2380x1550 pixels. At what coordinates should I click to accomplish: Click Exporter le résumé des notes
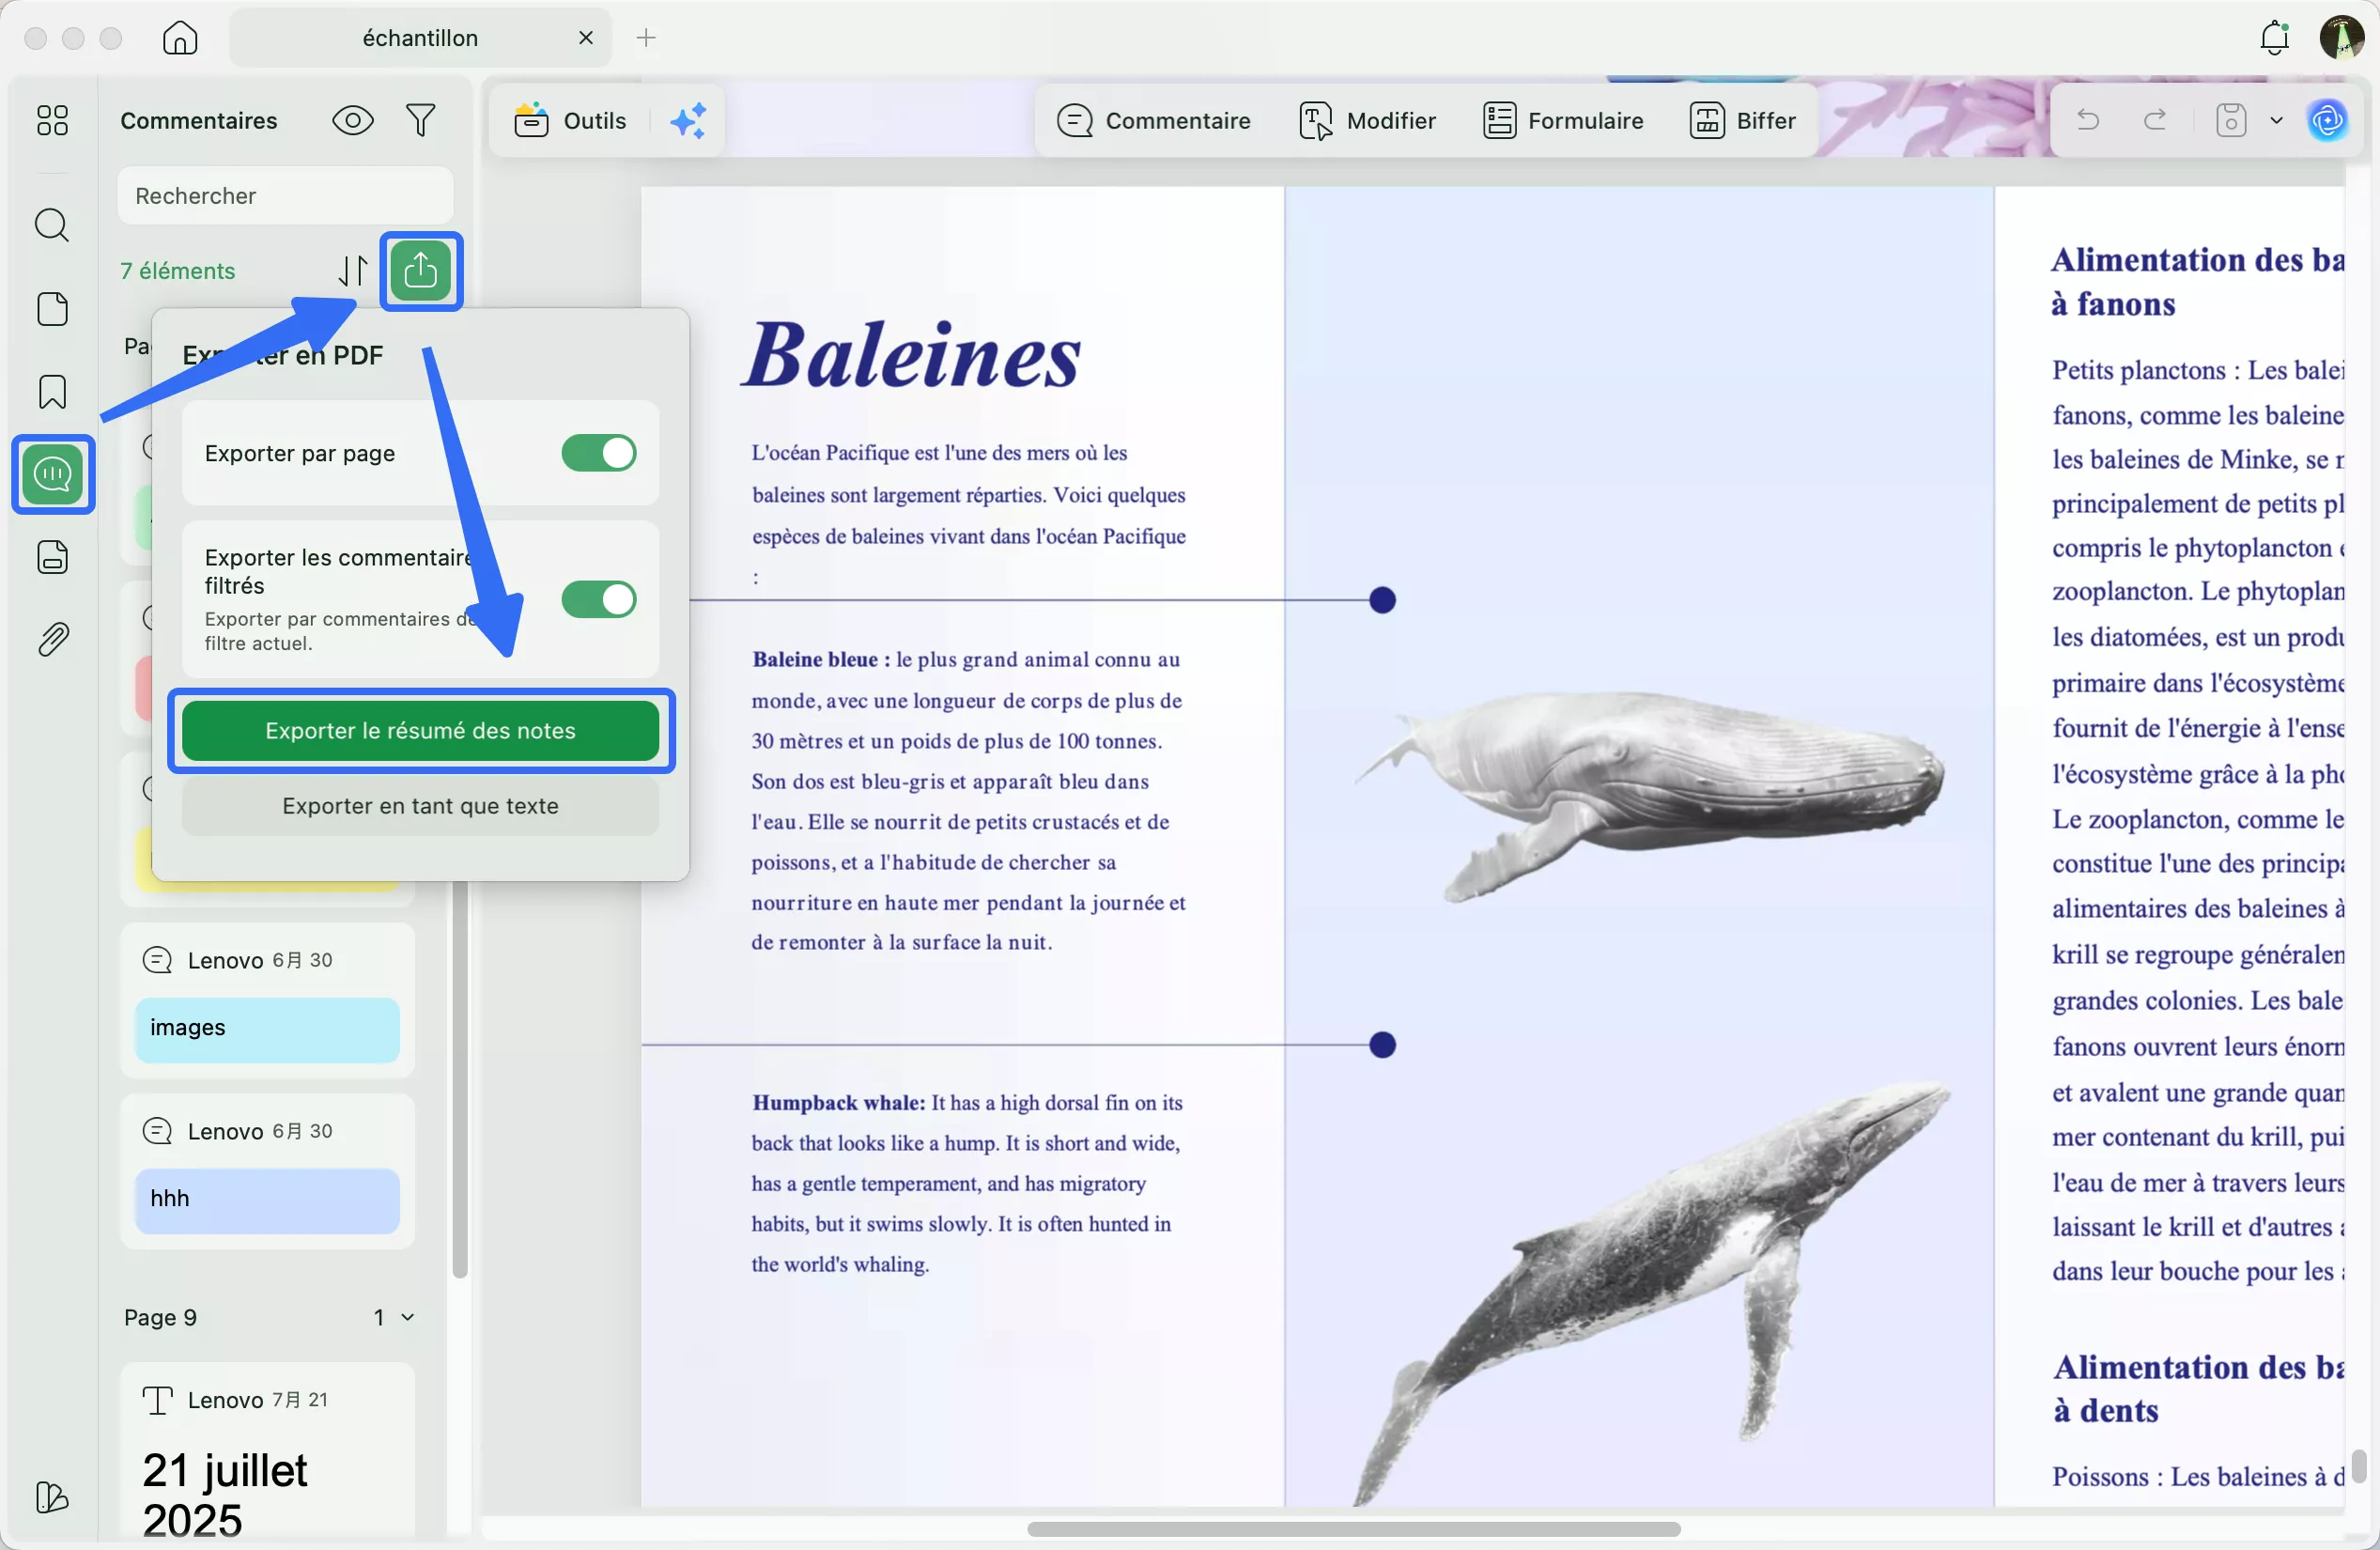tap(420, 731)
